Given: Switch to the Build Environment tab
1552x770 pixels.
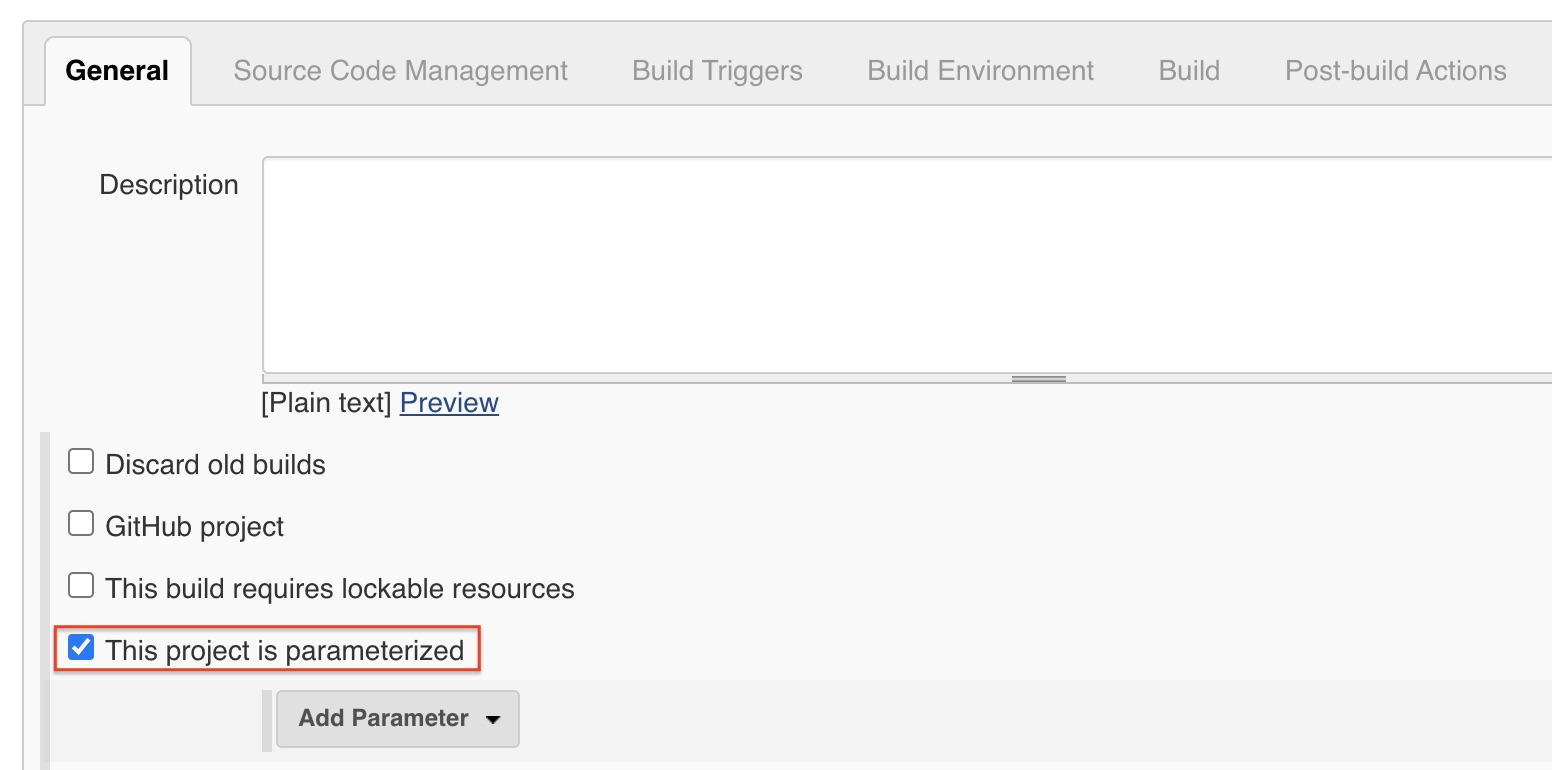Looking at the screenshot, I should pos(980,70).
